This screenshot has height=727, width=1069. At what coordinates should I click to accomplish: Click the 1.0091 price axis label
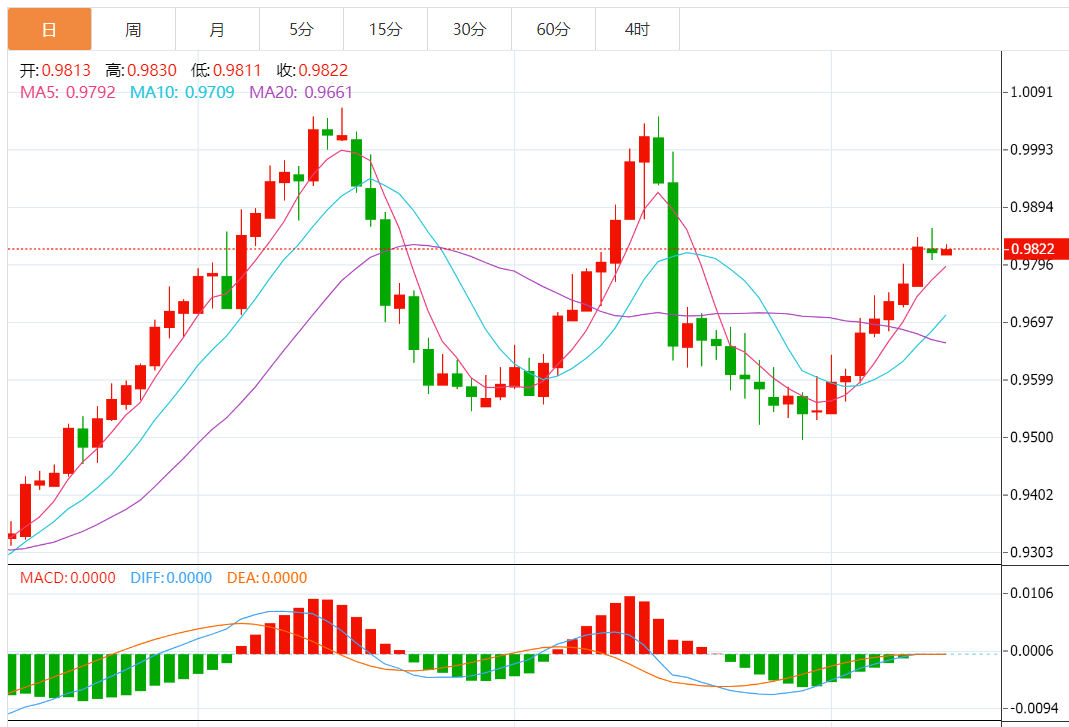coord(1032,92)
